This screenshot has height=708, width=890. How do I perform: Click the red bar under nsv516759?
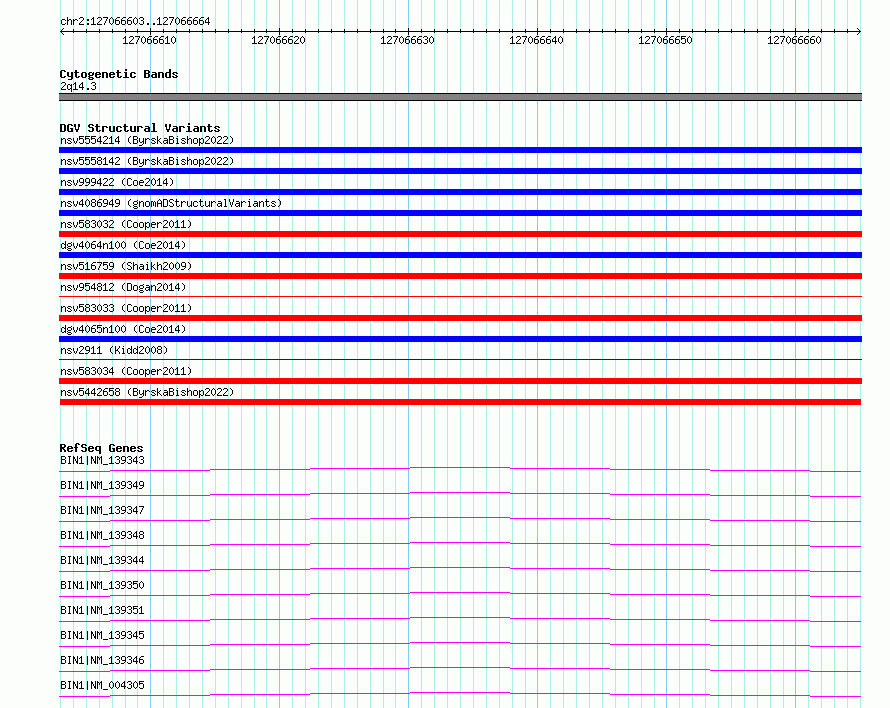point(460,276)
